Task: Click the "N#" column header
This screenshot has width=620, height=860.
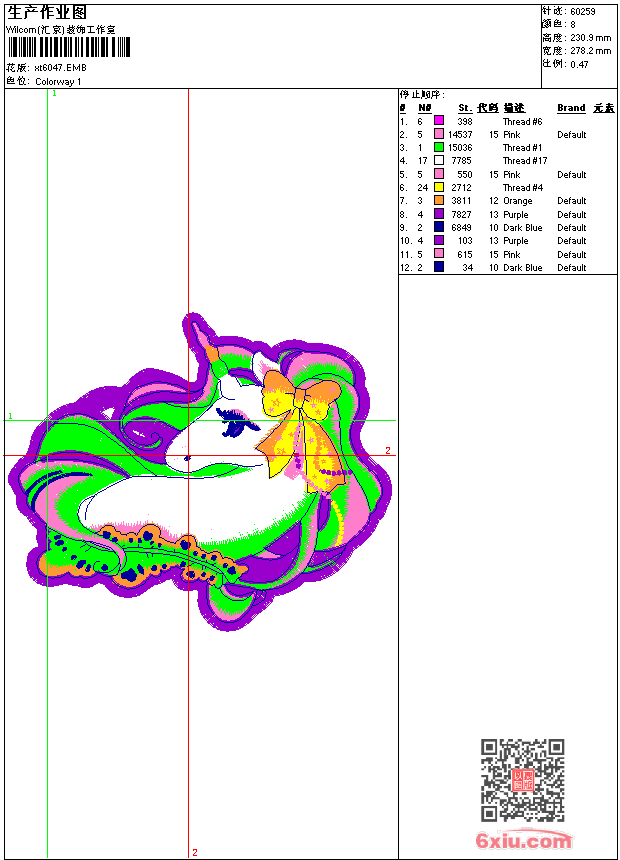Action: (425, 108)
